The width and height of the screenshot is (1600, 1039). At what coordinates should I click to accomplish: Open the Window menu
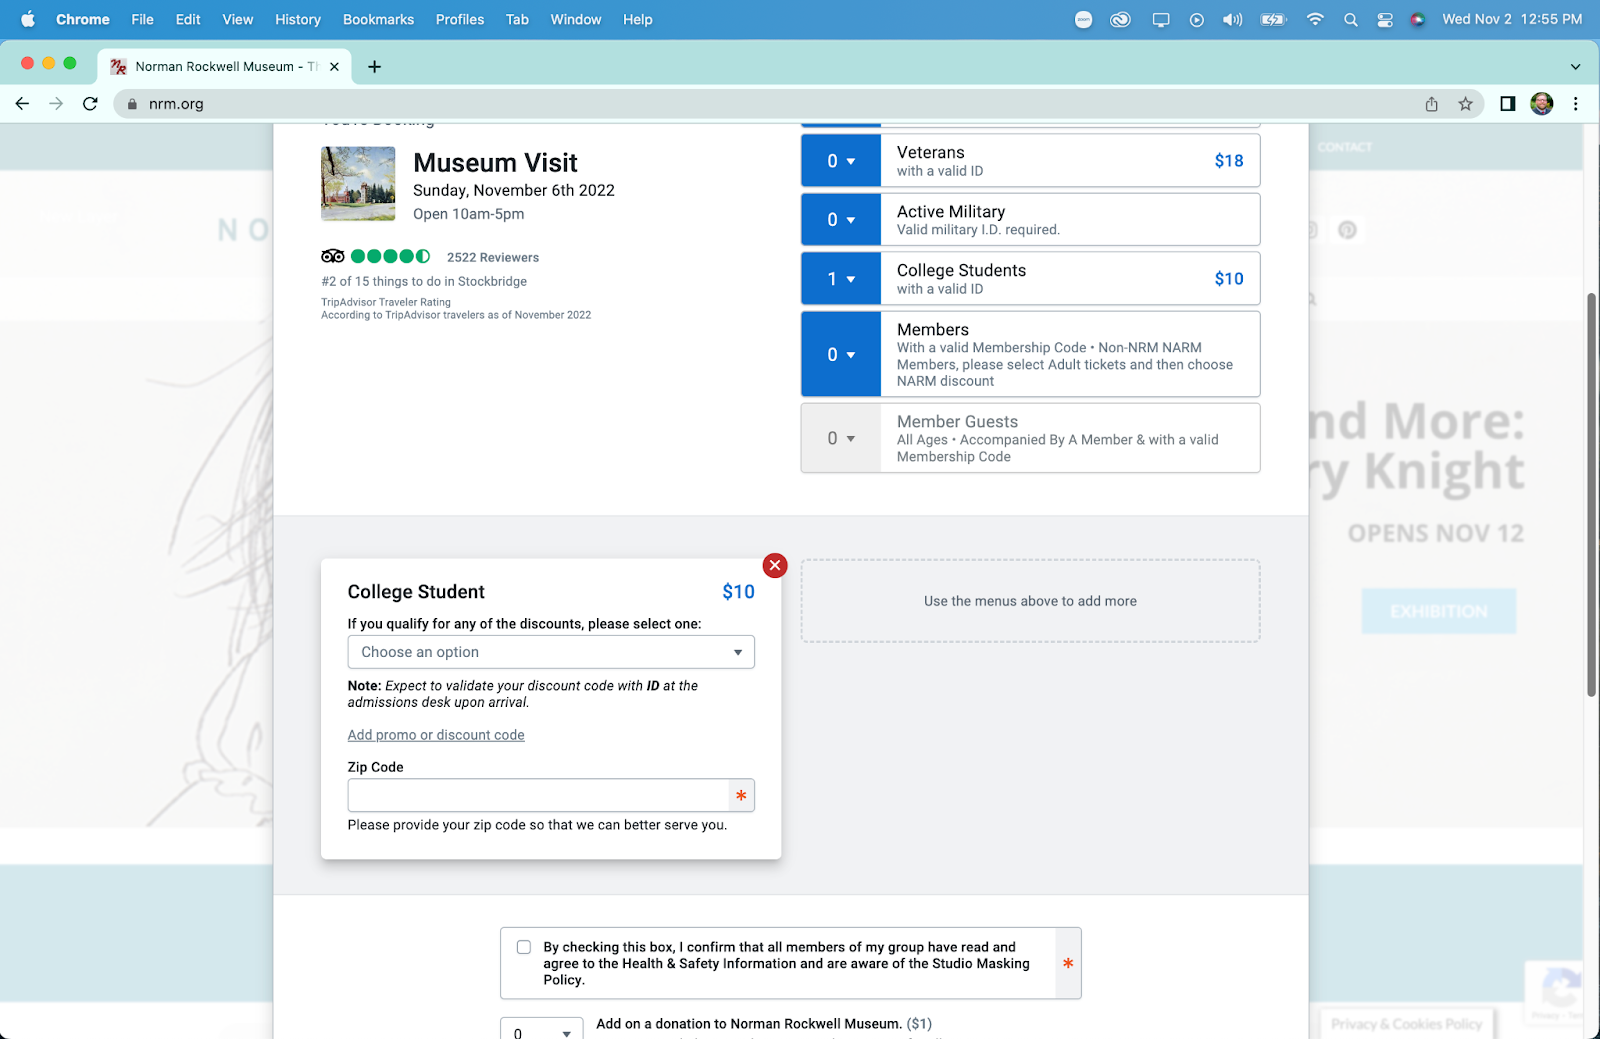click(576, 19)
